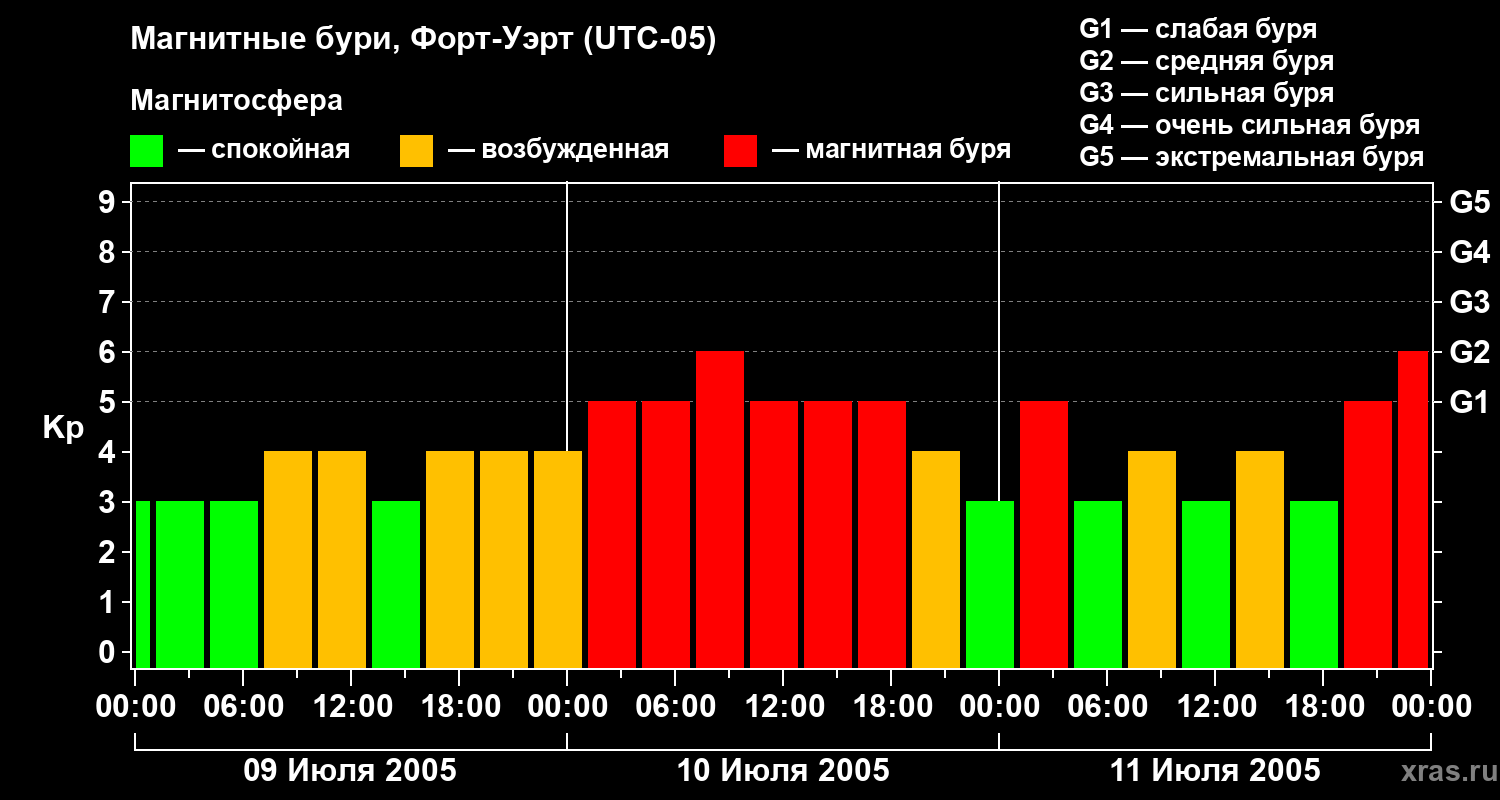Screen dimensions: 1500x800
Task: Click the 'G4 — очень сильная буря' legend line
Action: (x=1250, y=125)
